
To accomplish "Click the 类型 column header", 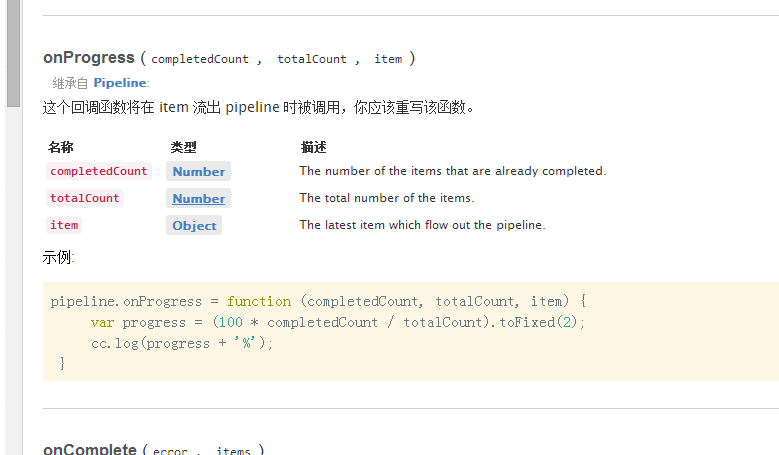I will [x=183, y=147].
